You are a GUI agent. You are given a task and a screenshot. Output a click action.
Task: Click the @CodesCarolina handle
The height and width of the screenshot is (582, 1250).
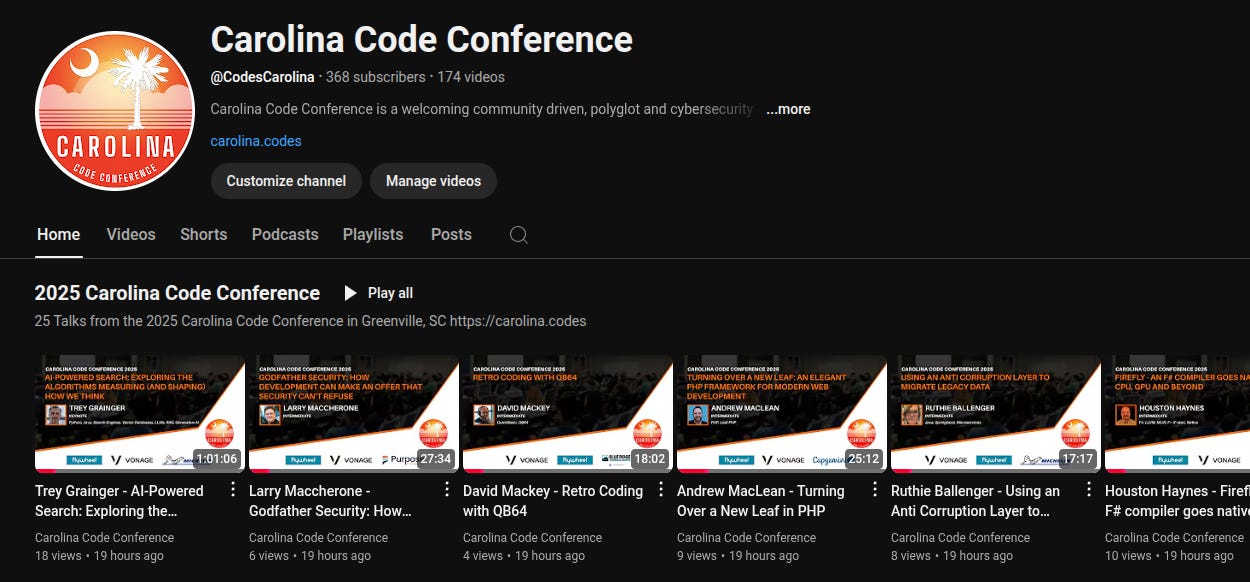point(262,77)
